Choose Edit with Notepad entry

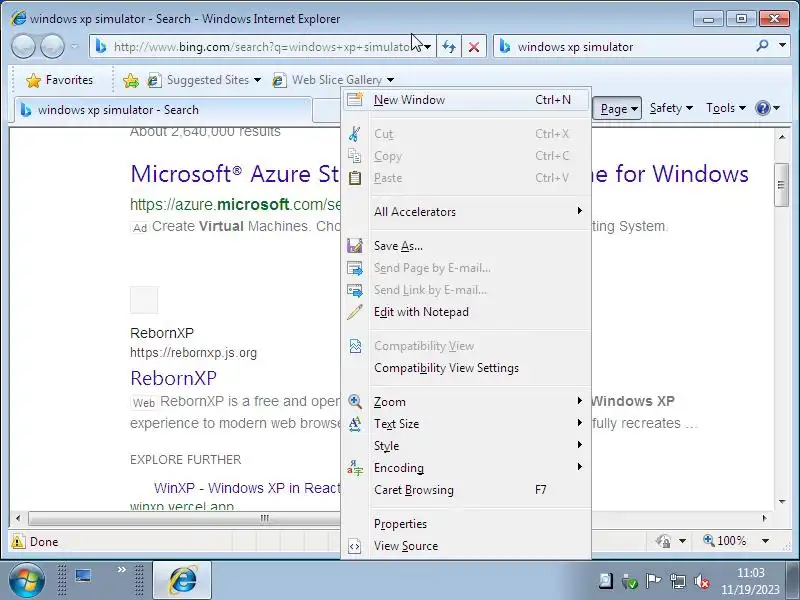[466, 312]
